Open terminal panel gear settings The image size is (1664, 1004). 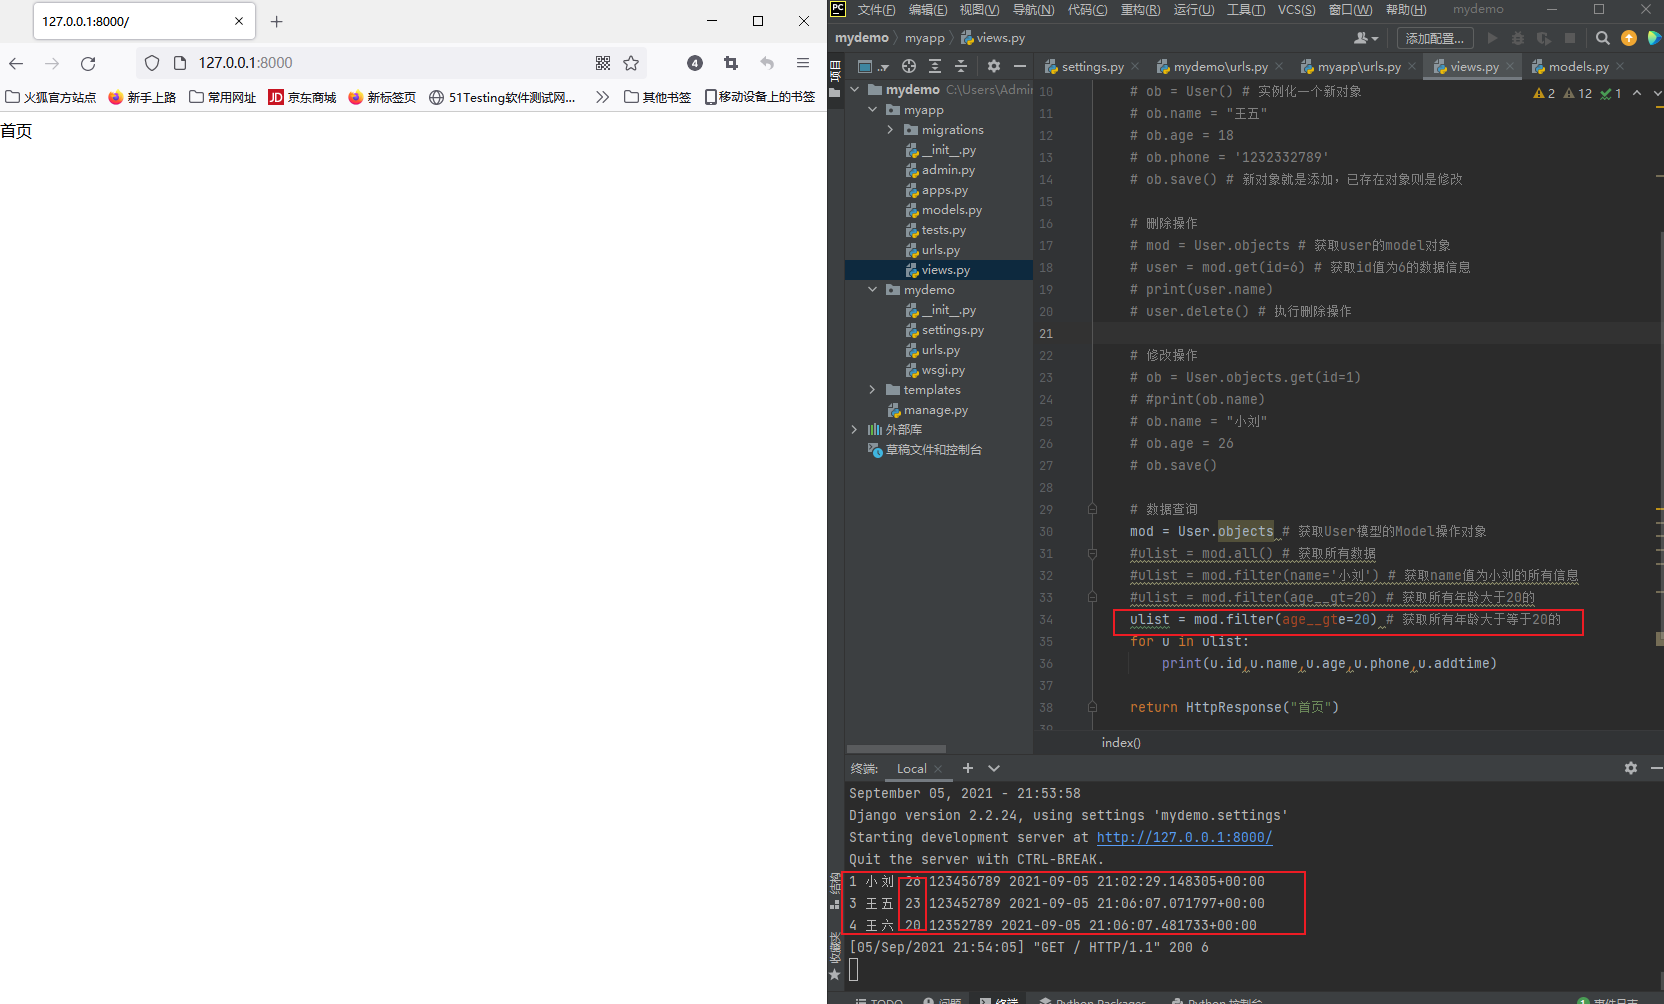click(x=1631, y=768)
